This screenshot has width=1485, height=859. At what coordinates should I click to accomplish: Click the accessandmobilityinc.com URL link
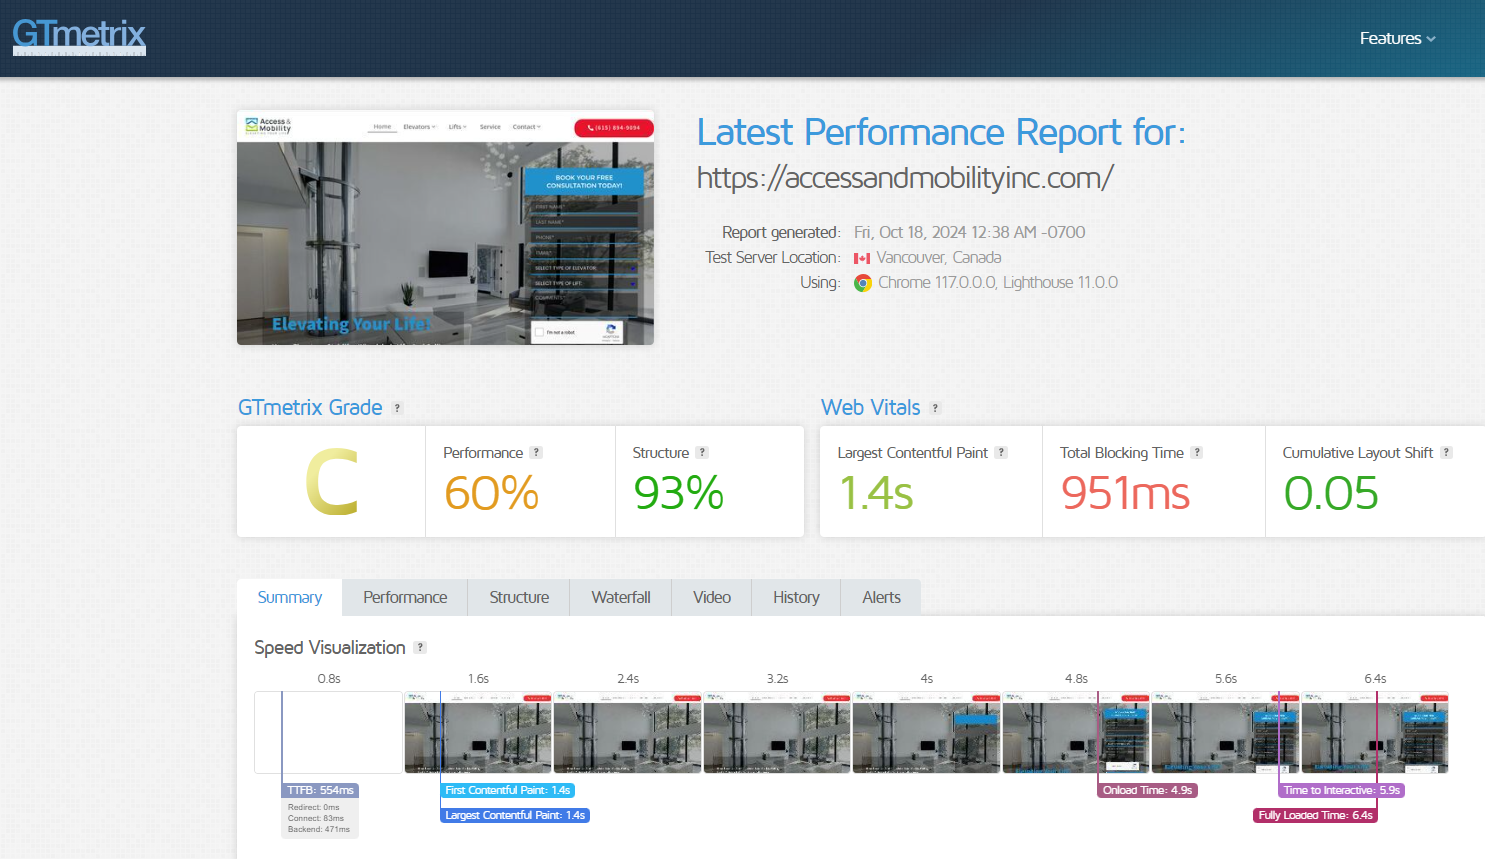(905, 178)
